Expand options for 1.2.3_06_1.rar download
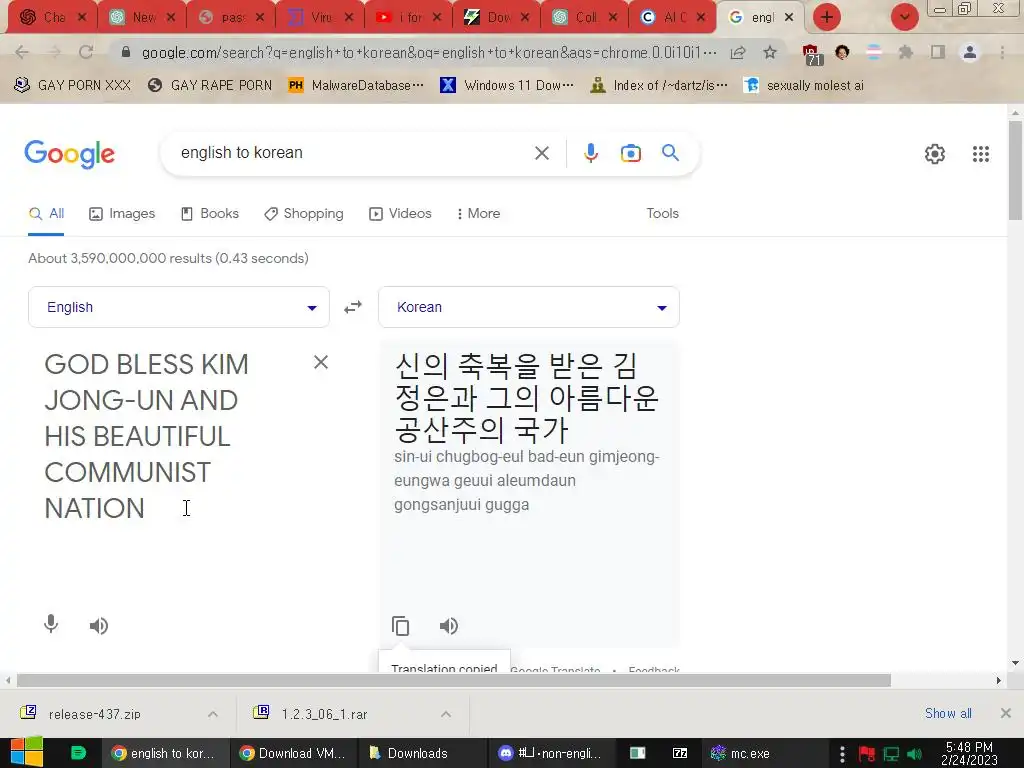 click(446, 714)
